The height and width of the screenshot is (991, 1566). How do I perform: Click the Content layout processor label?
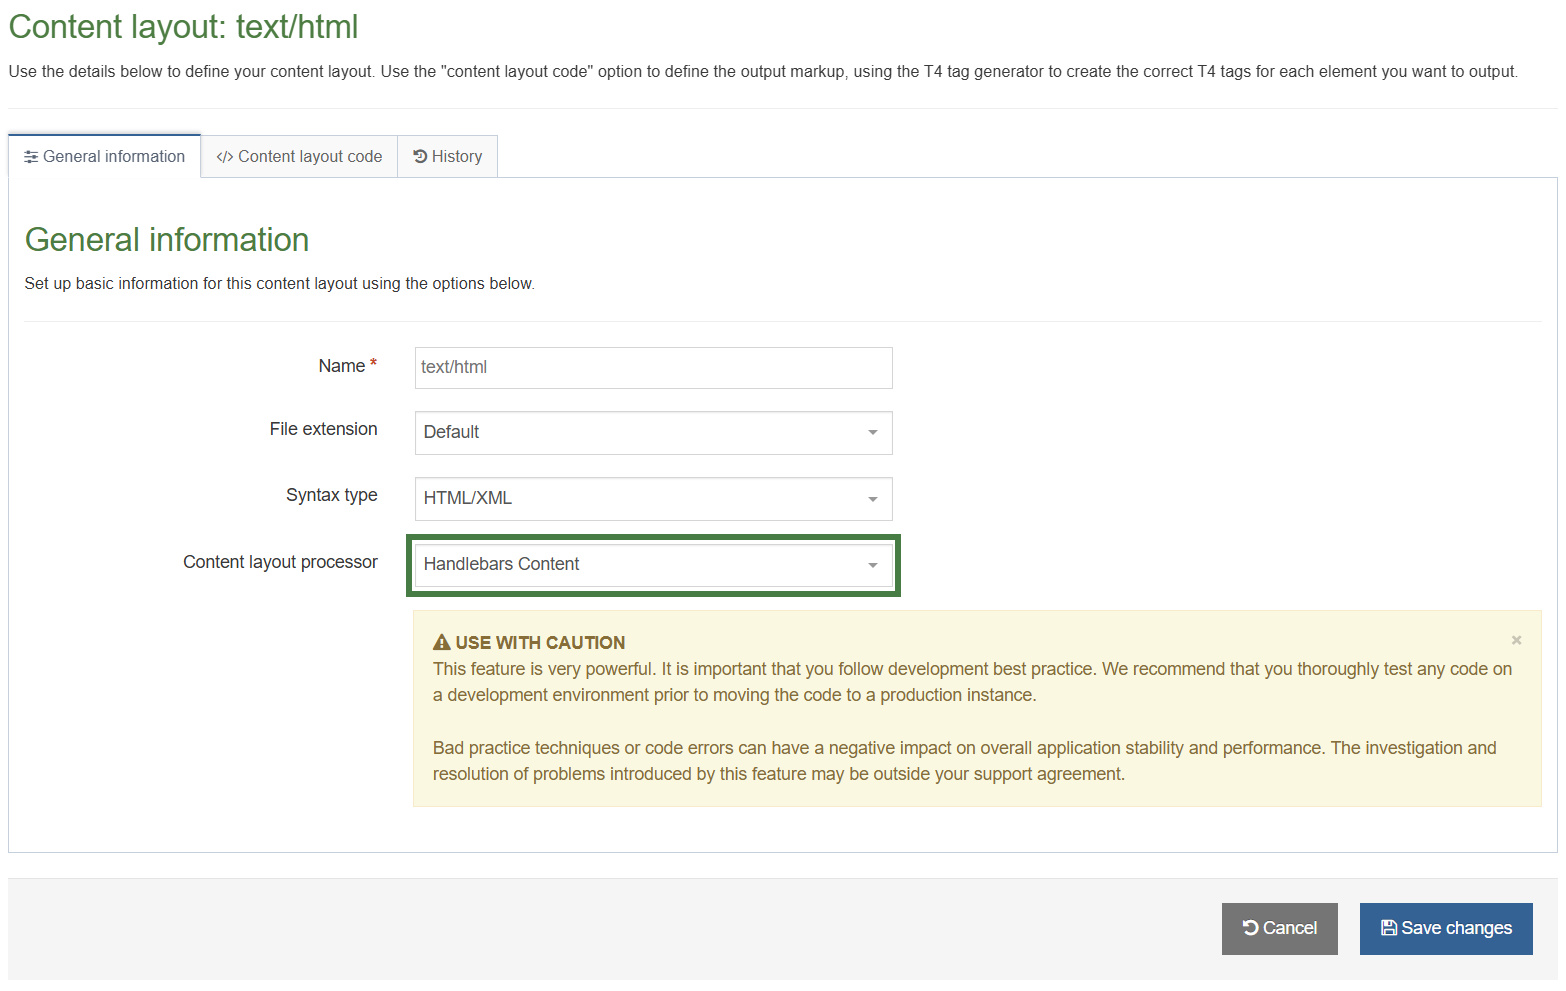280,562
